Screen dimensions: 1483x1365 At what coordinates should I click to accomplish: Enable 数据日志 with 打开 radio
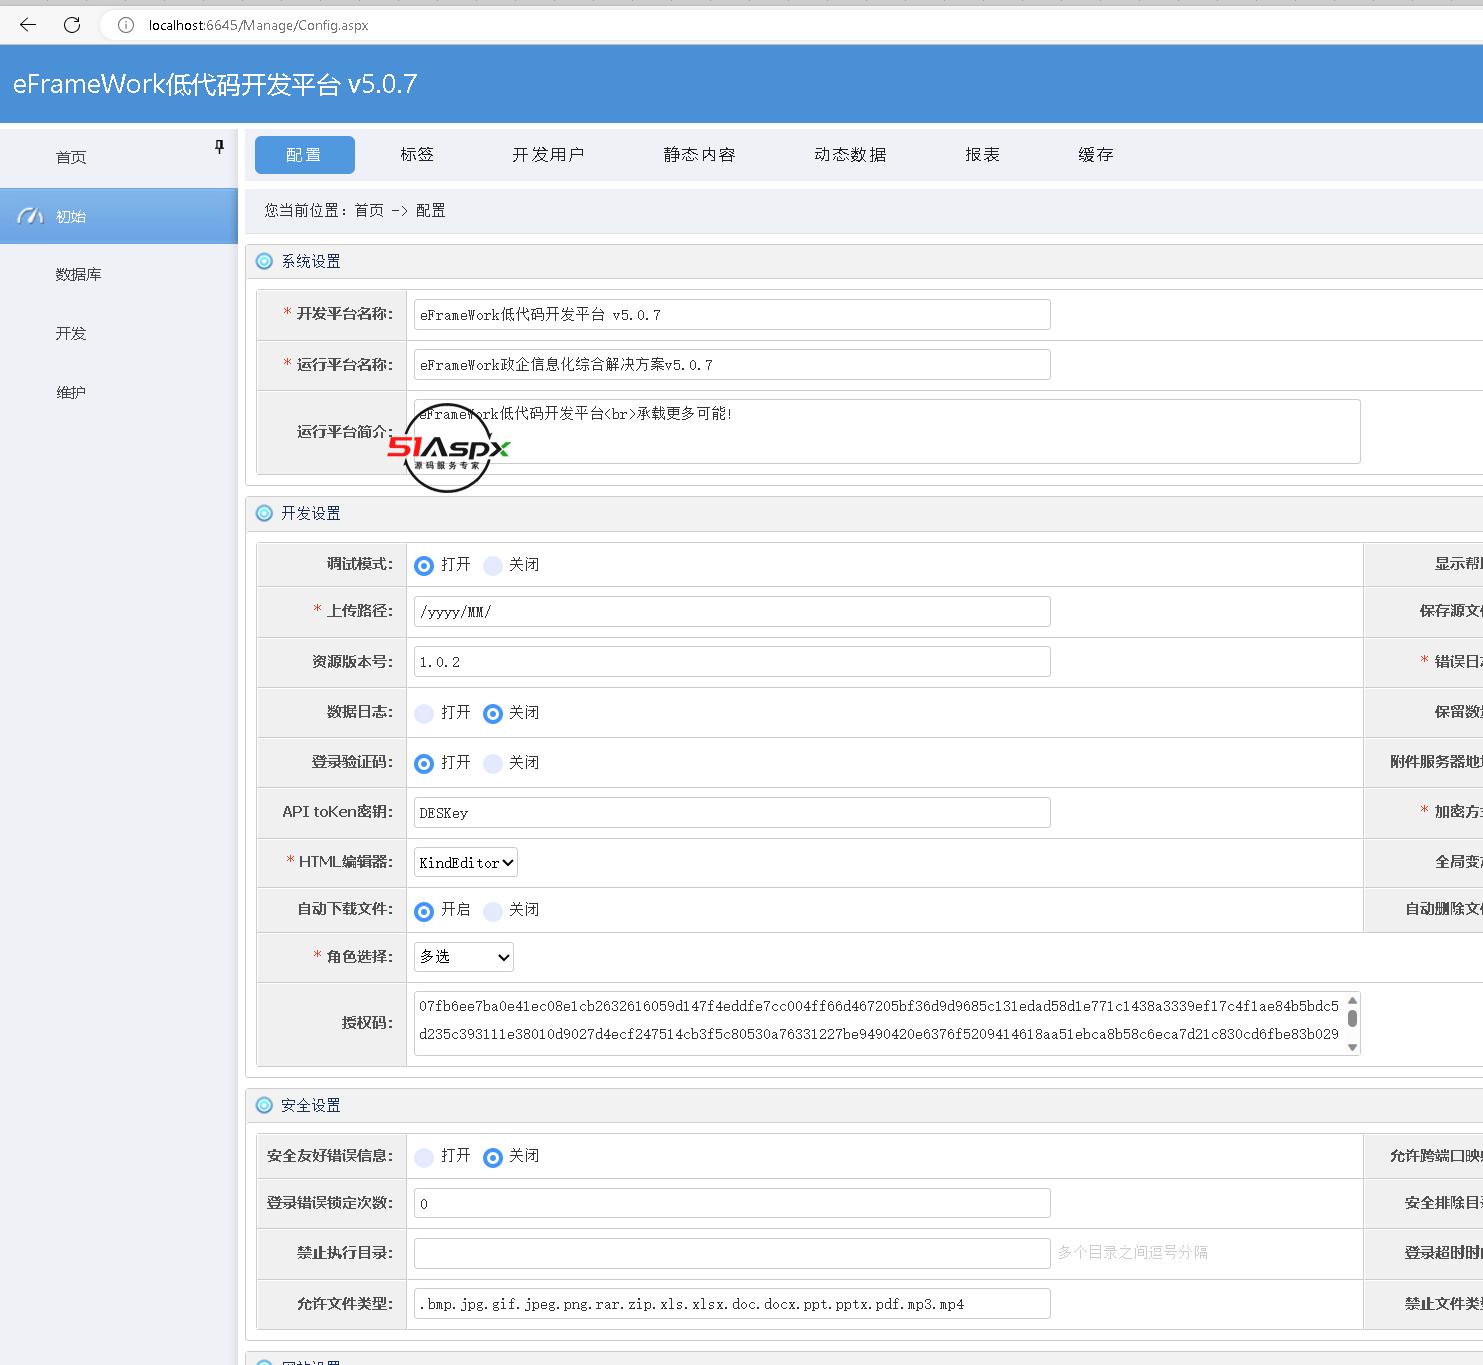point(424,713)
